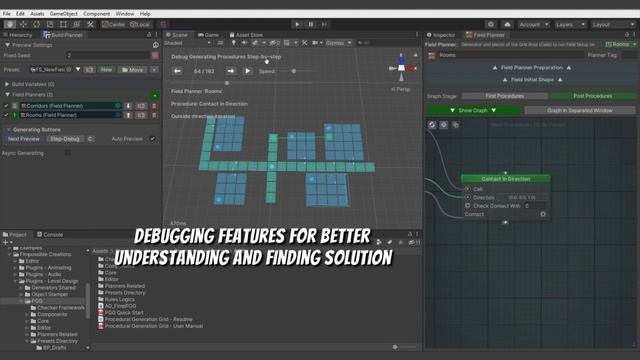
Task: Switch to the Hierarchy tab
Action: point(18,35)
